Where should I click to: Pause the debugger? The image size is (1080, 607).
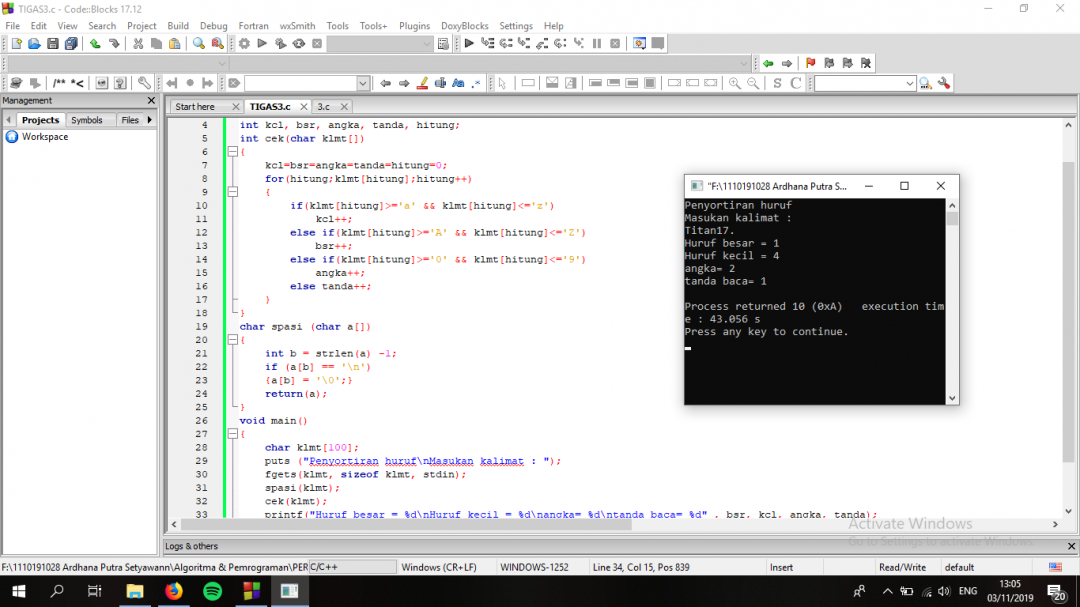click(597, 43)
